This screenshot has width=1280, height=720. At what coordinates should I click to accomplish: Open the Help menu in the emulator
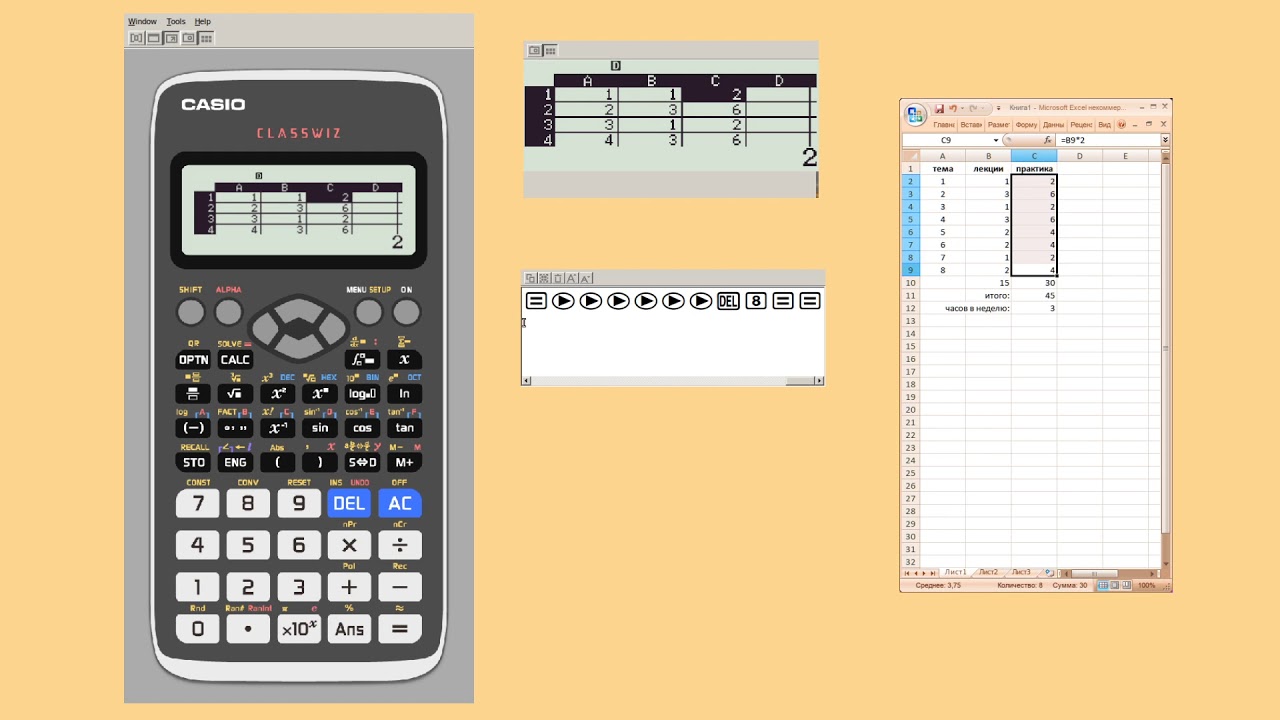point(203,21)
